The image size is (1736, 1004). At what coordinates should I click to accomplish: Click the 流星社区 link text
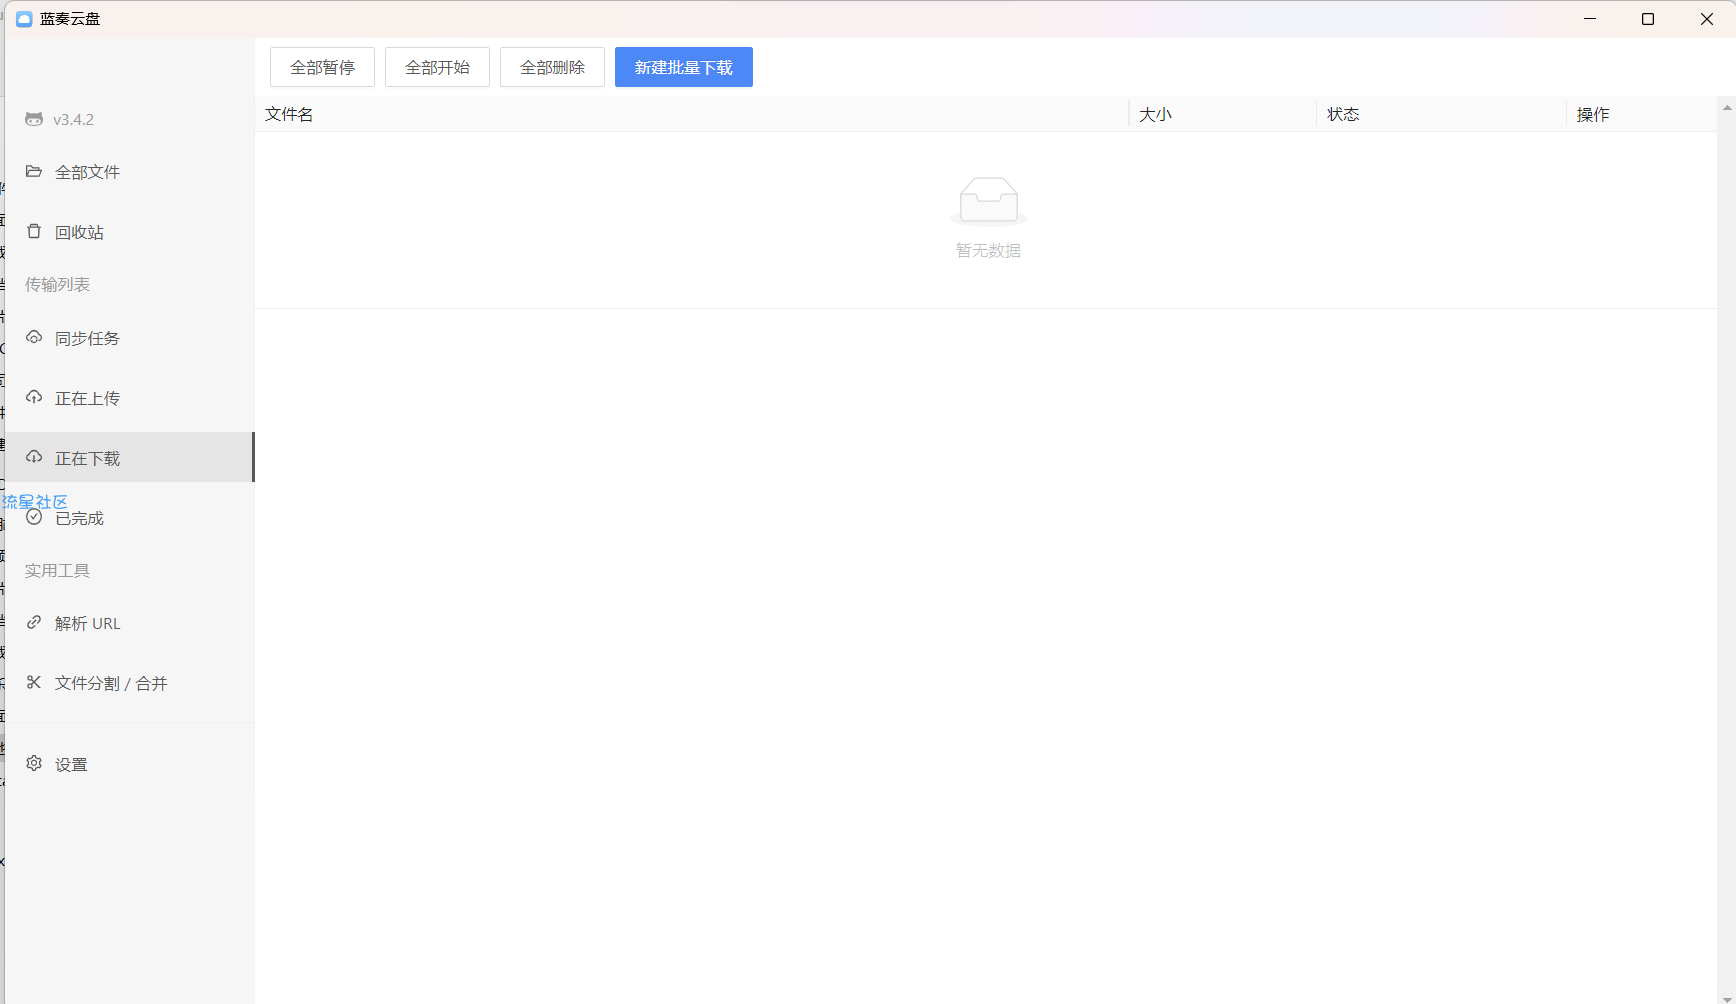pos(35,501)
